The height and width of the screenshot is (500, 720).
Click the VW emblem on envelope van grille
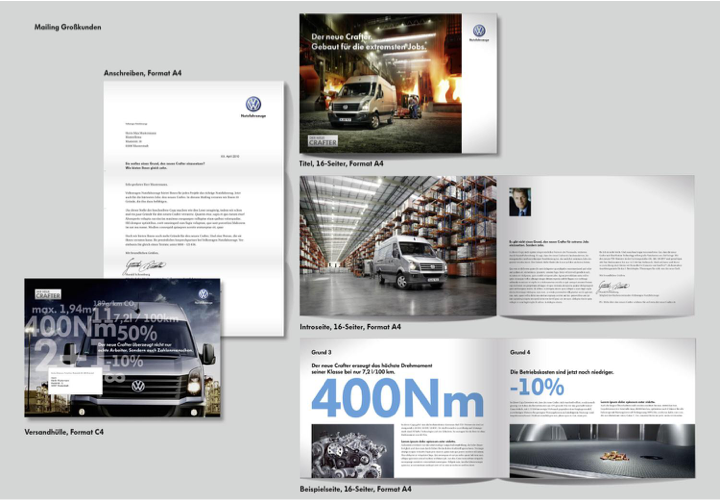[x=138, y=386]
